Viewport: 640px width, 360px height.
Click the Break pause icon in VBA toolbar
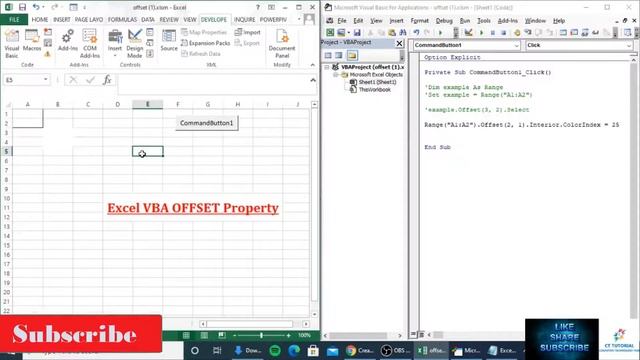[x=493, y=33]
